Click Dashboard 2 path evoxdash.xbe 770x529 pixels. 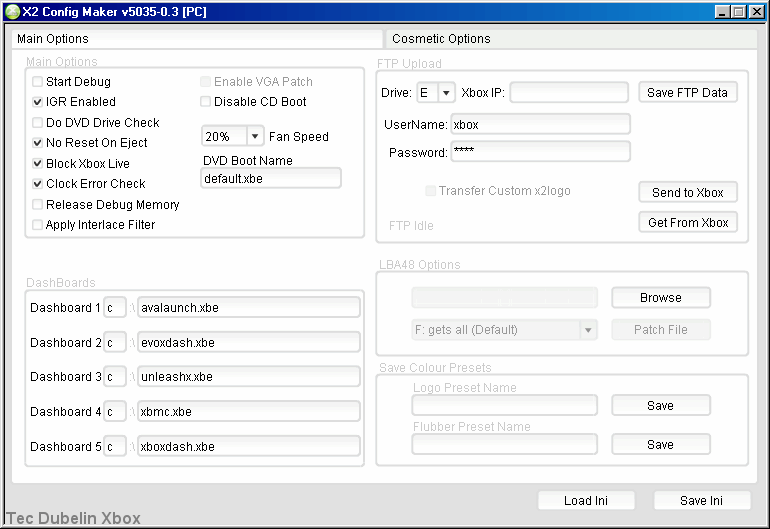[248, 342]
